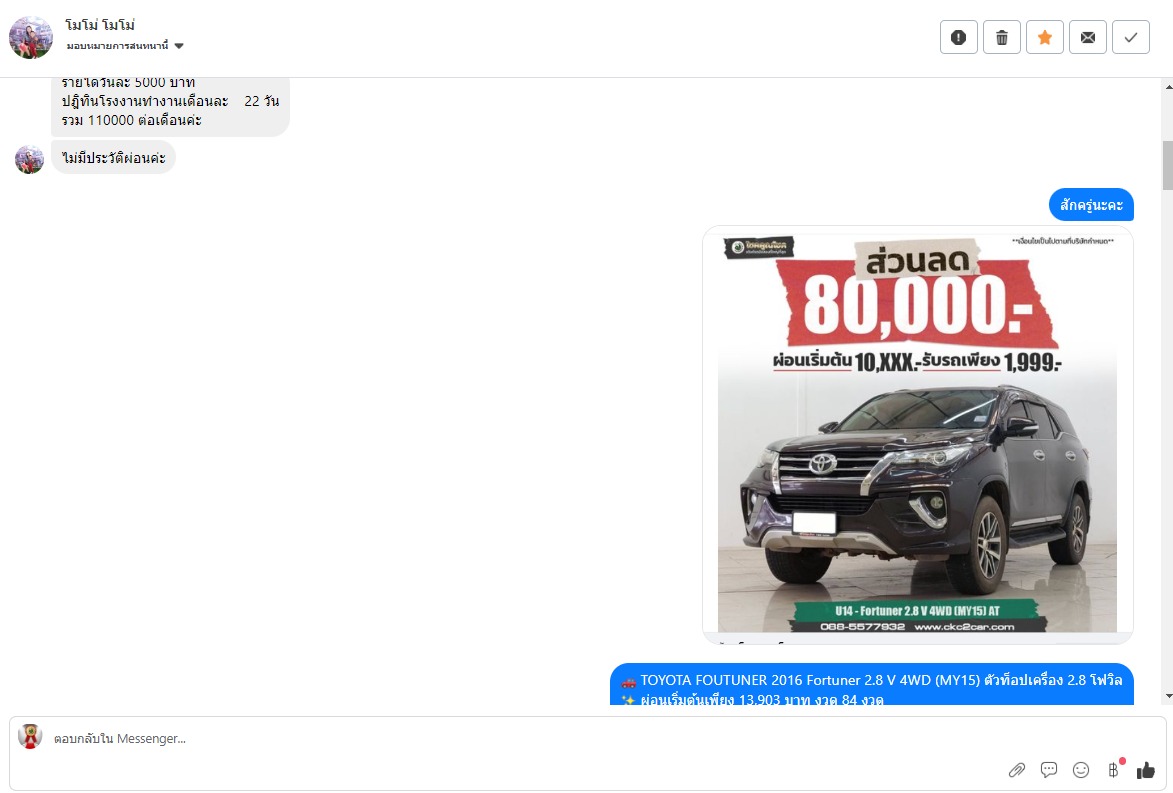Click page avatar beside reply box
Image resolution: width=1173 pixels, height=793 pixels.
[31, 737]
